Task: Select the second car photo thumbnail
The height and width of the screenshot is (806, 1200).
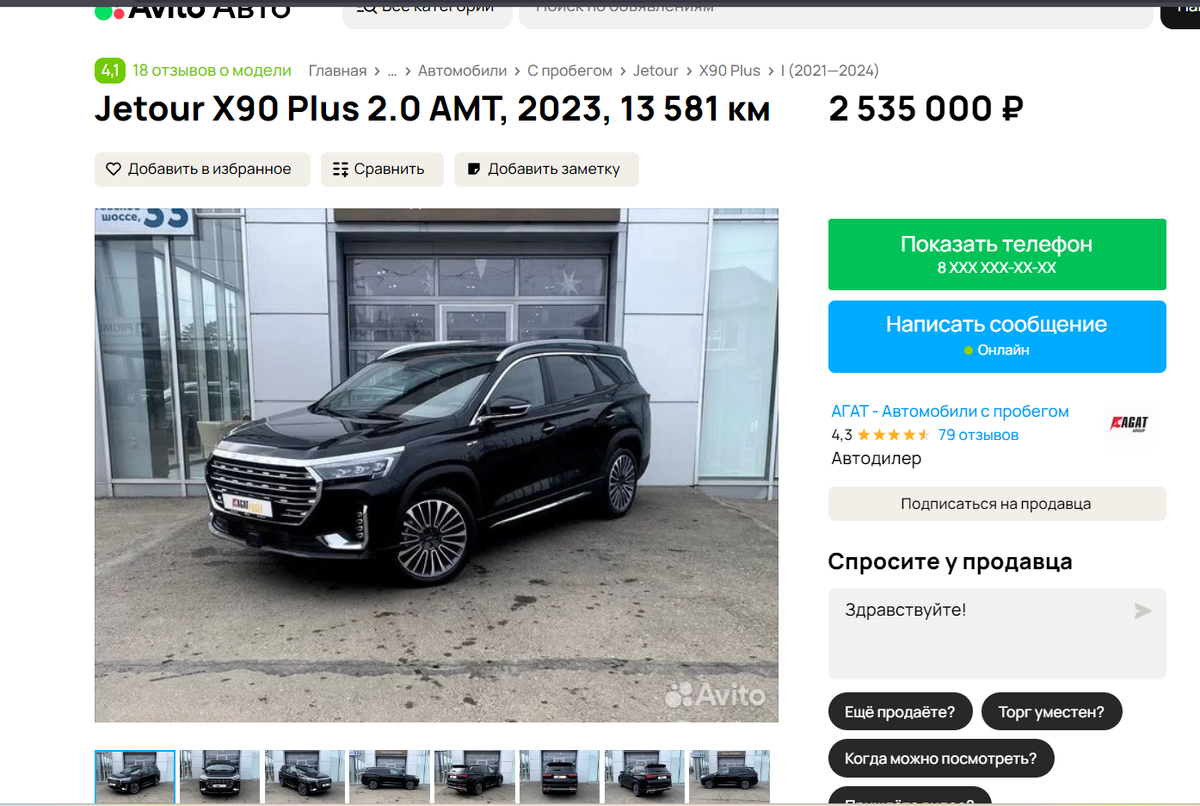Action: [220, 774]
